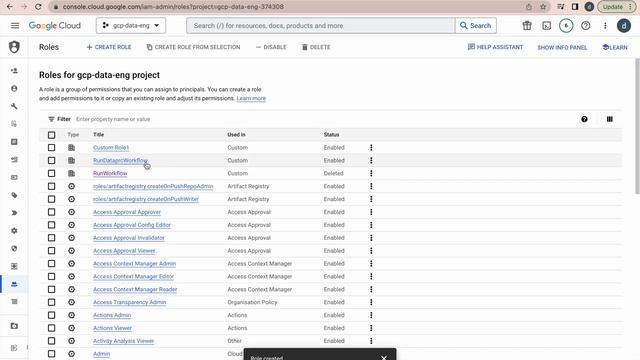Click the DELETE button
This screenshot has width=640, height=360.
[x=316, y=47]
